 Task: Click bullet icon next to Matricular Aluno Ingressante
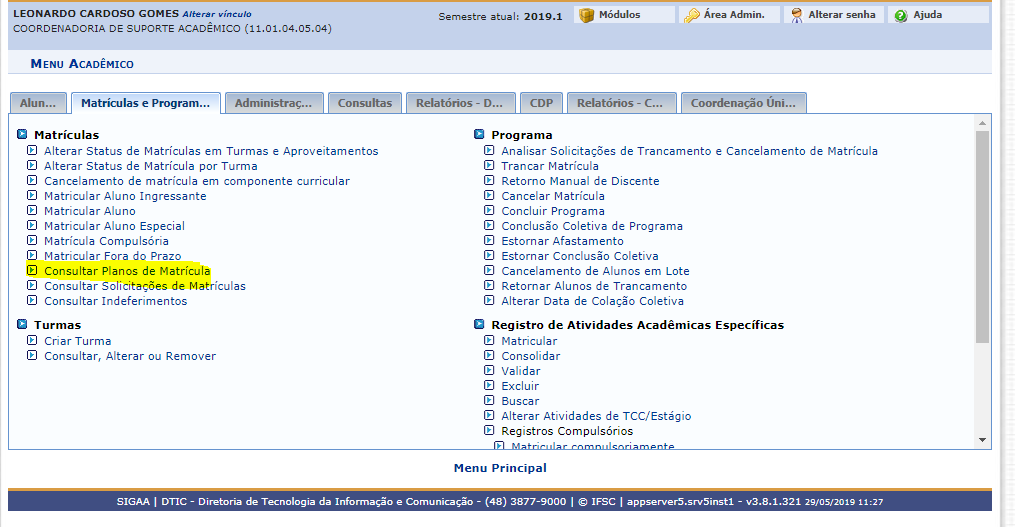(32, 195)
